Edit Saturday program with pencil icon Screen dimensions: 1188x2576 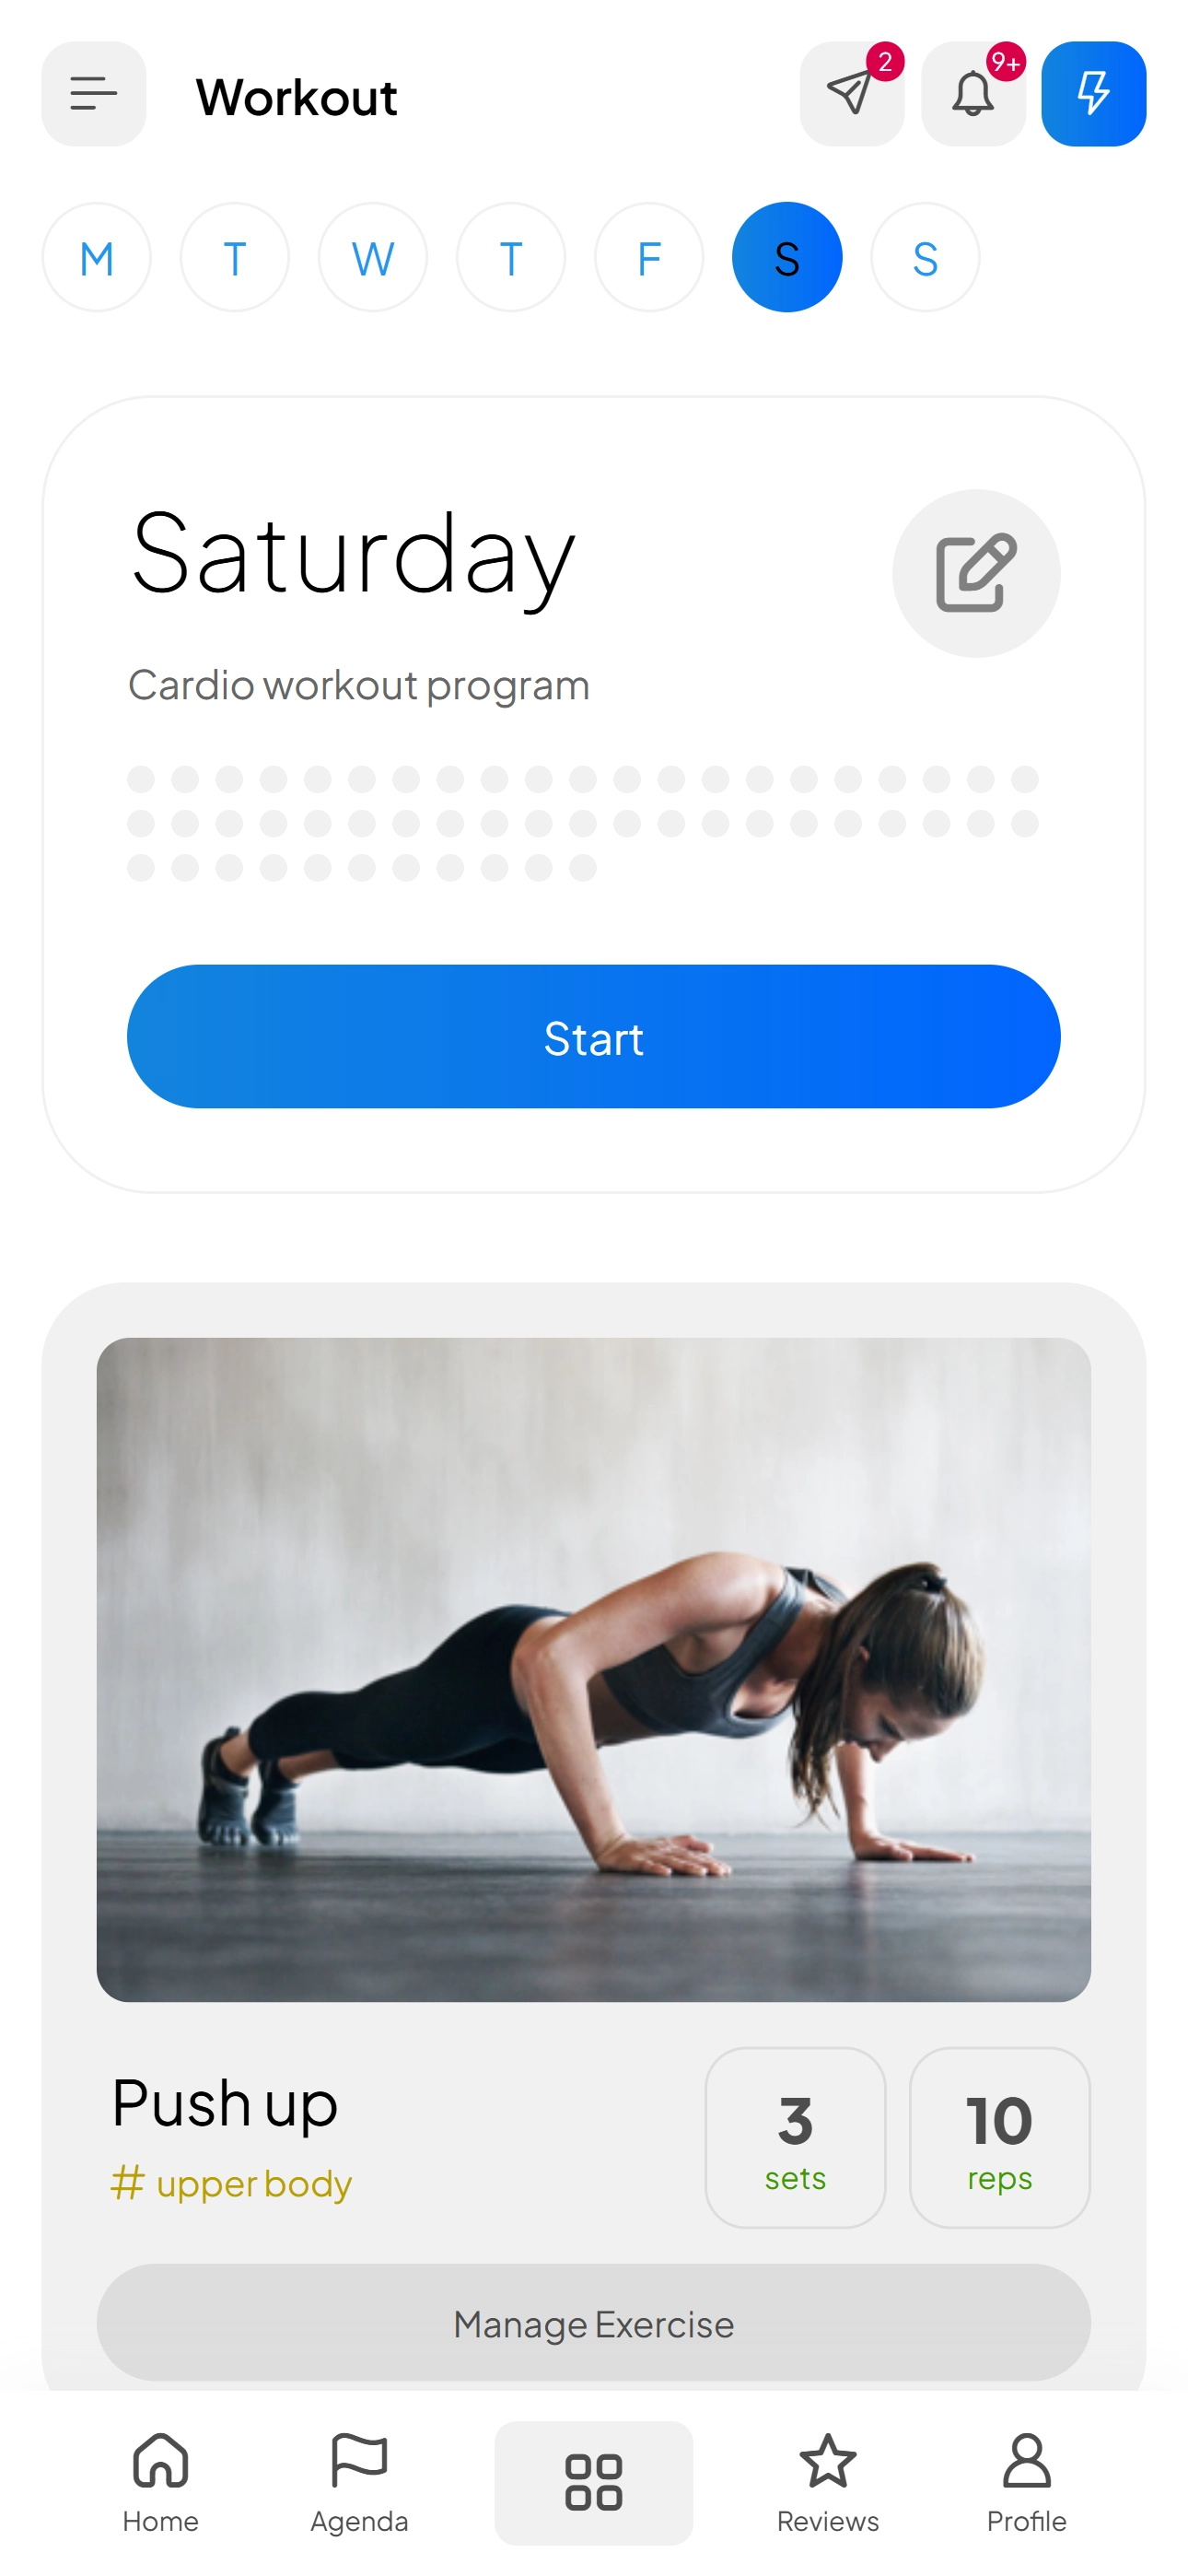976,573
